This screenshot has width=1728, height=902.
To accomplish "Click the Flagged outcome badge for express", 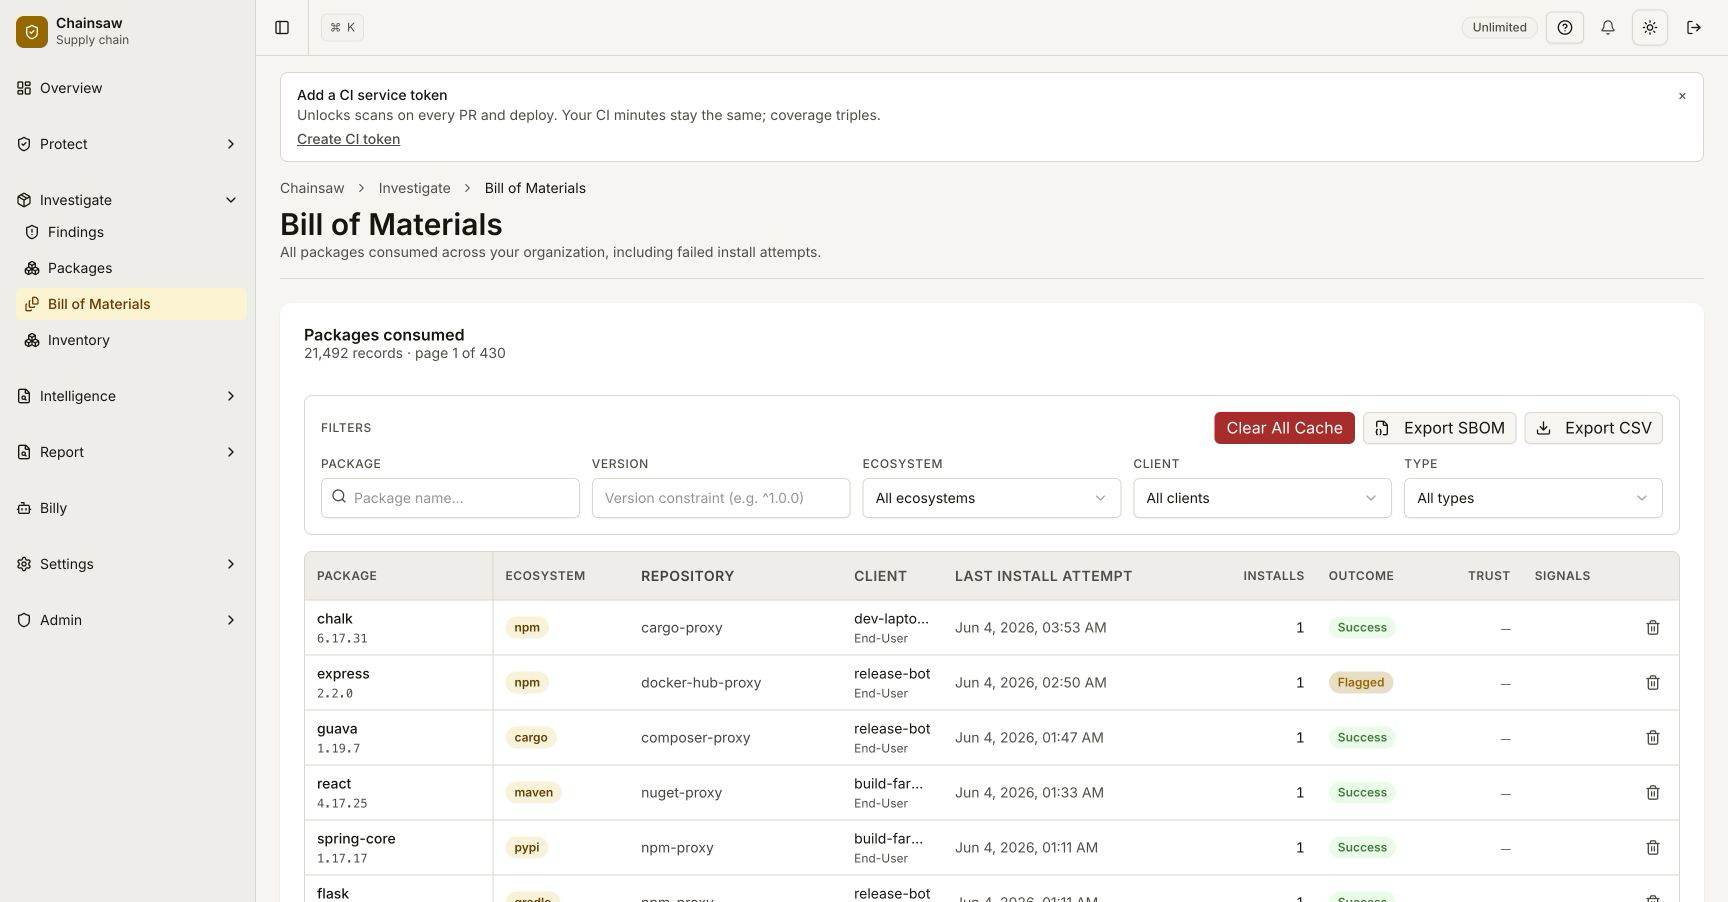I will click(x=1361, y=683).
